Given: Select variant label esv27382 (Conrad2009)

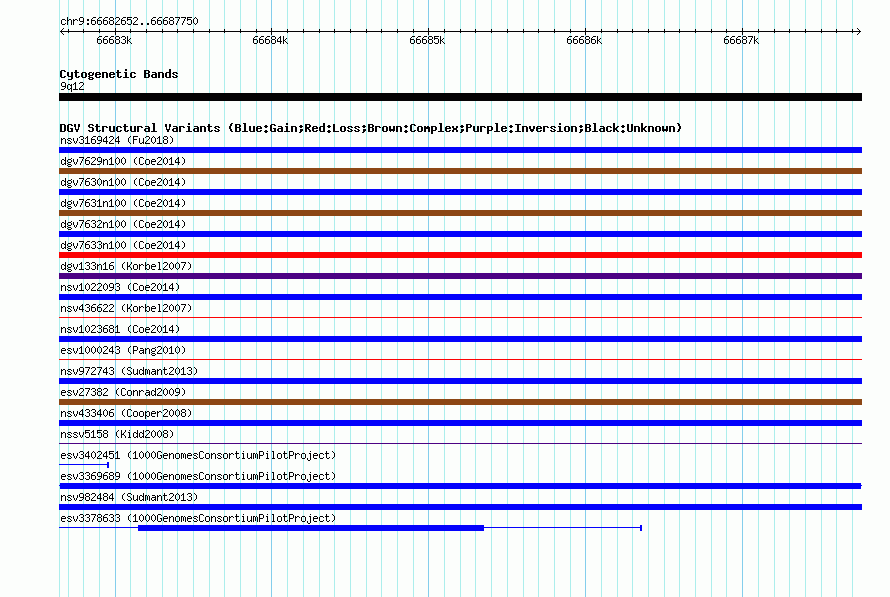Looking at the screenshot, I should [123, 392].
